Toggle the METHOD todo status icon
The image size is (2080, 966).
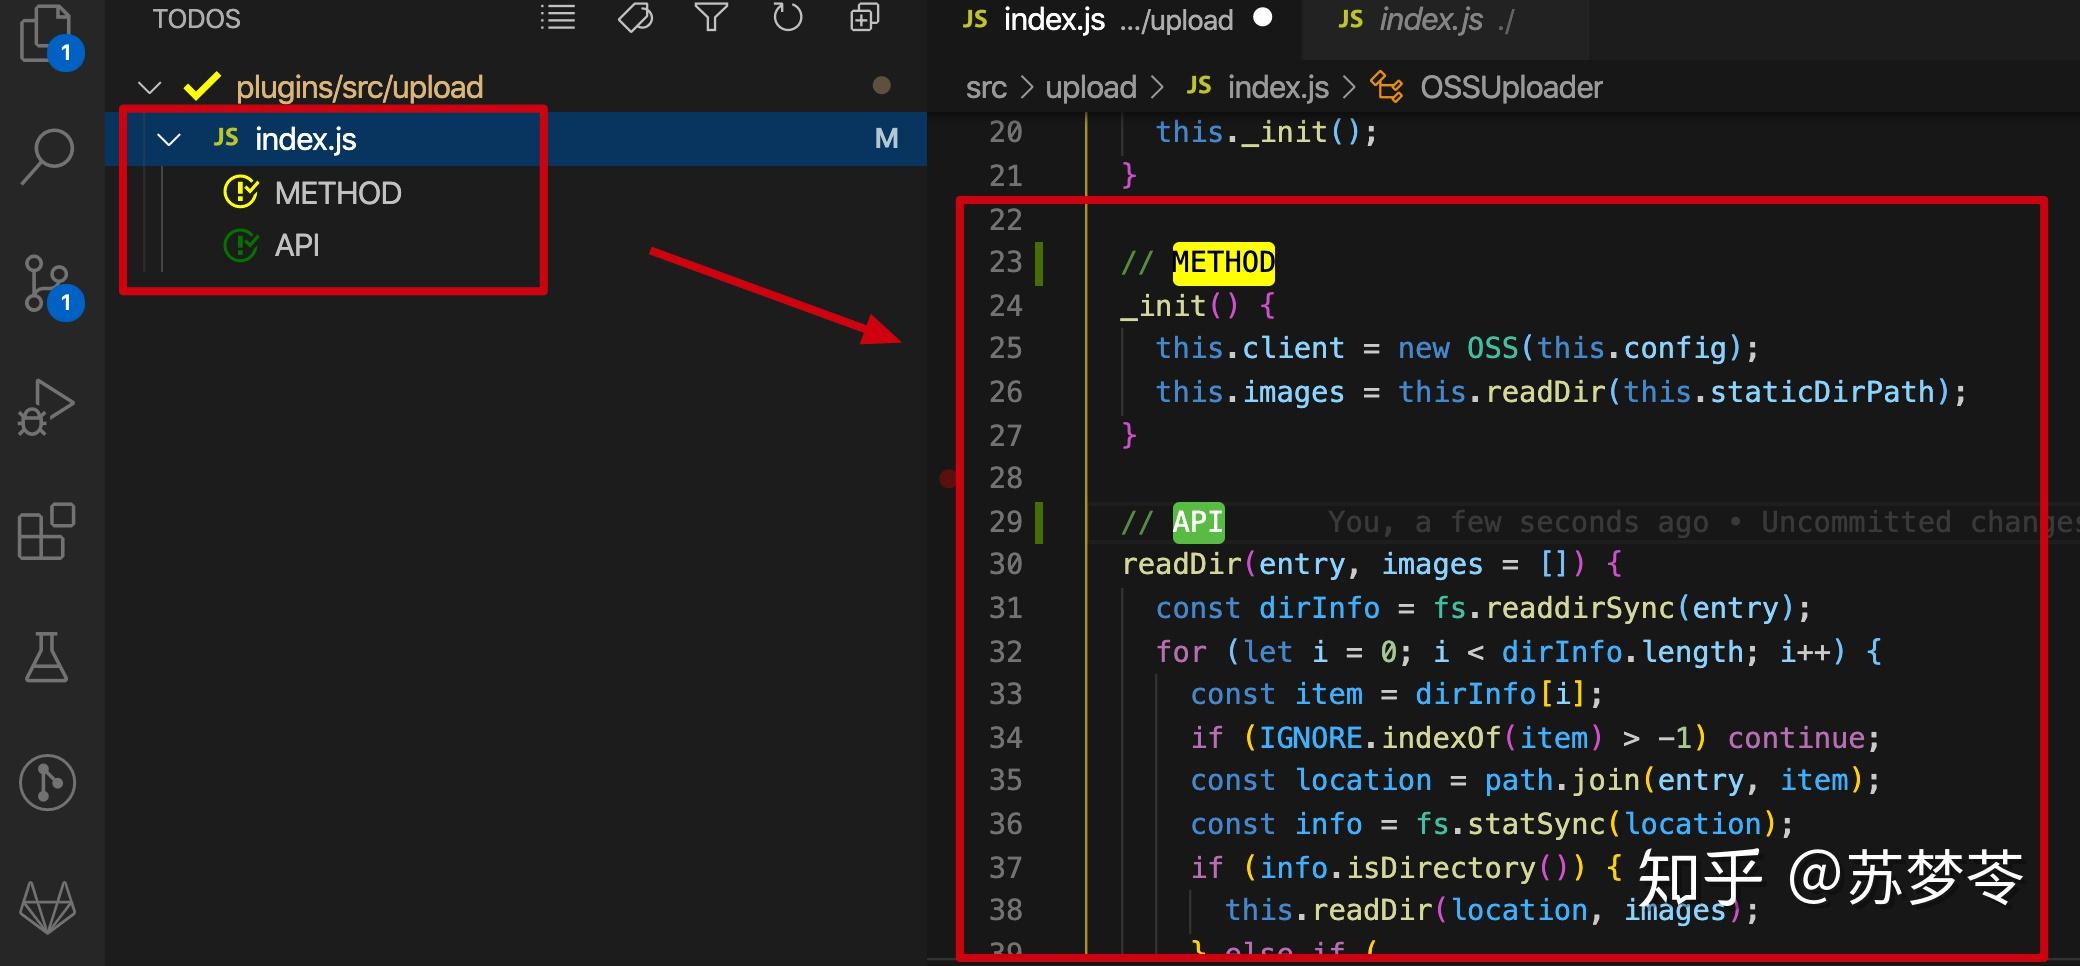coord(240,192)
